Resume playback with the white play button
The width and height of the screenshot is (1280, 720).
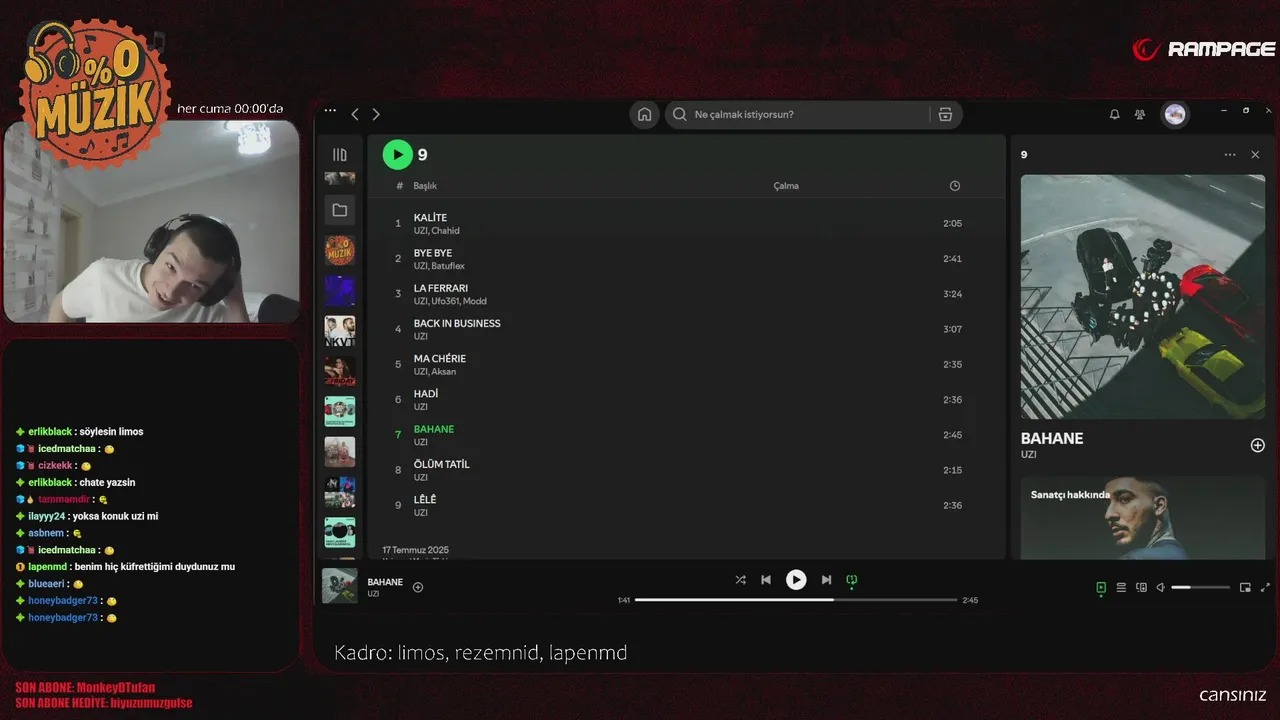click(796, 580)
